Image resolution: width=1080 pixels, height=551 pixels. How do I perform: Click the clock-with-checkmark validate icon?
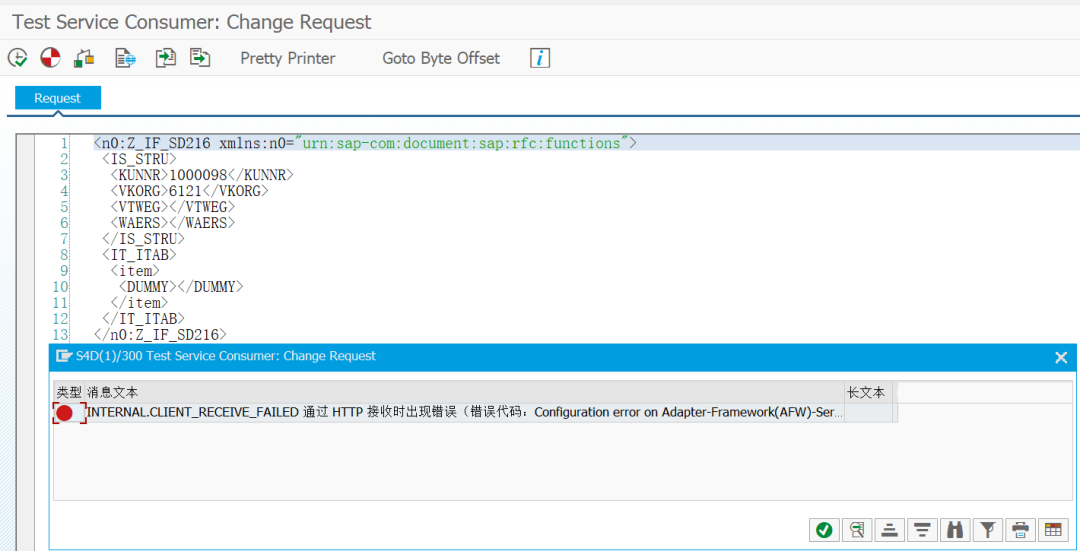18,58
